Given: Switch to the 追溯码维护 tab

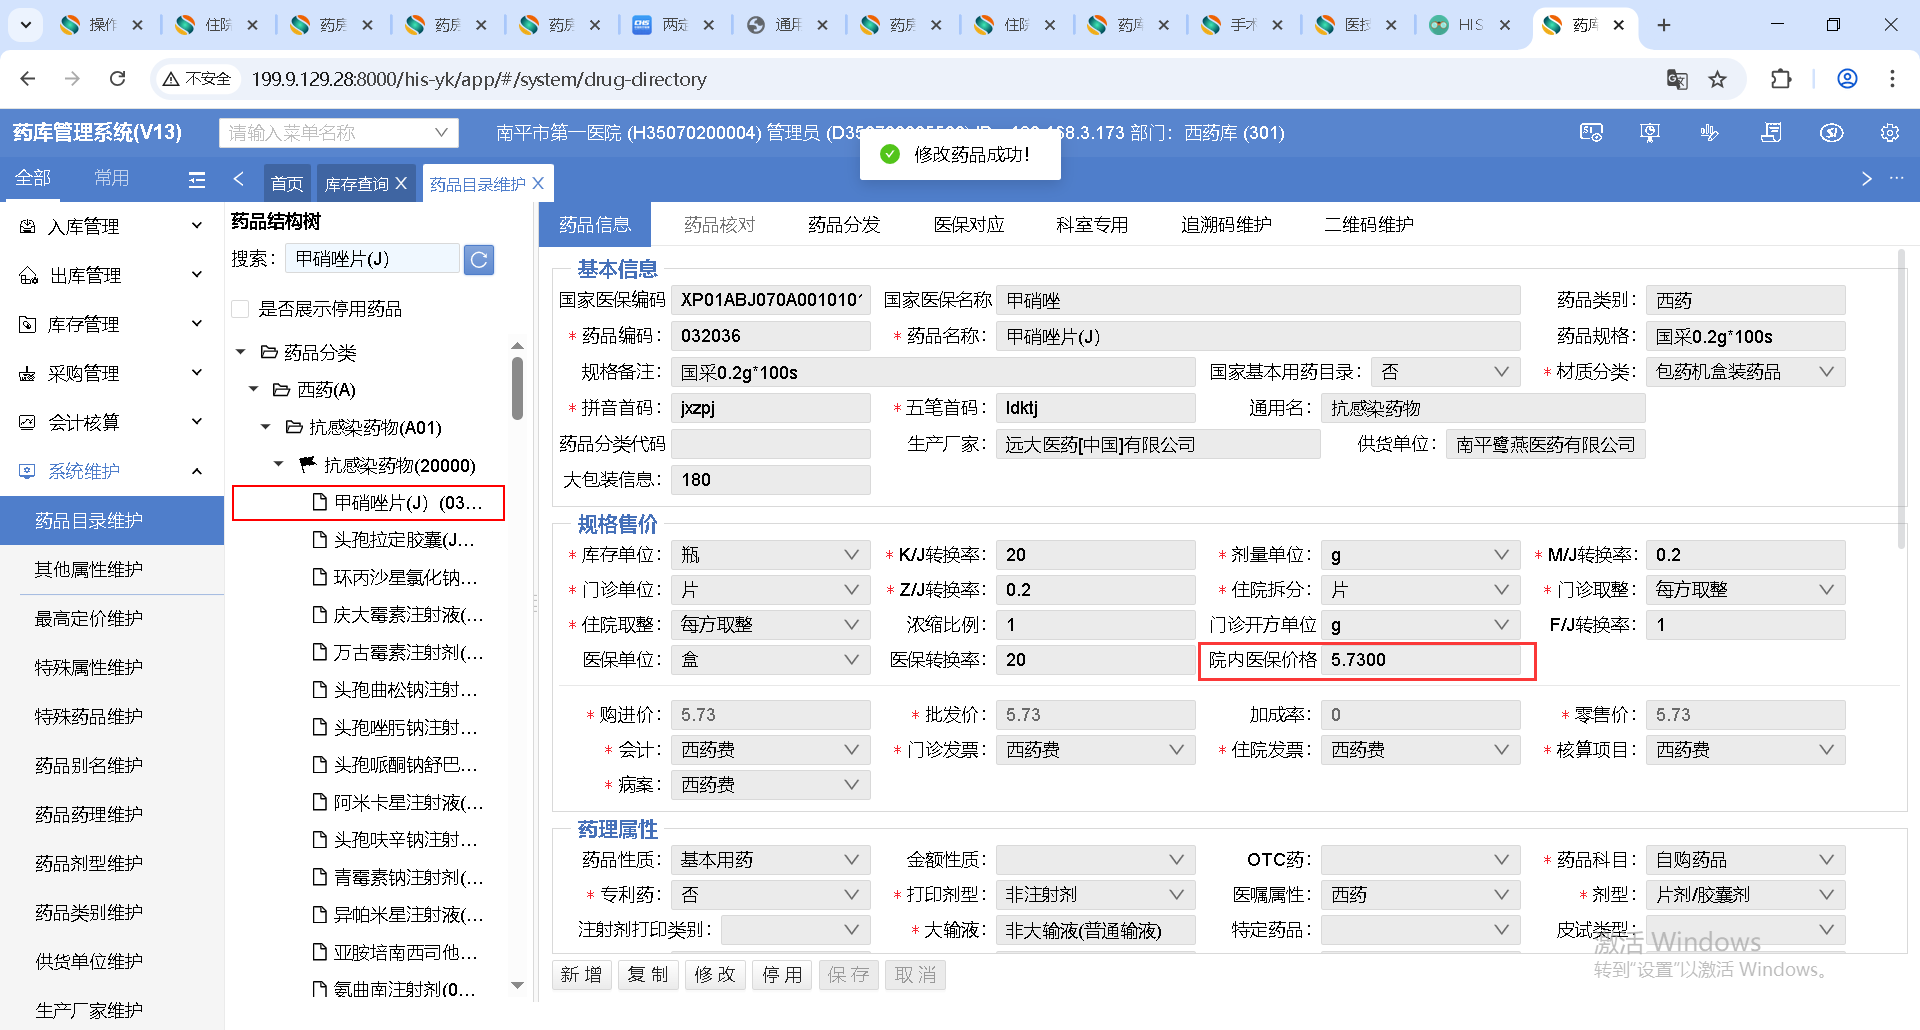Looking at the screenshot, I should click(x=1226, y=225).
